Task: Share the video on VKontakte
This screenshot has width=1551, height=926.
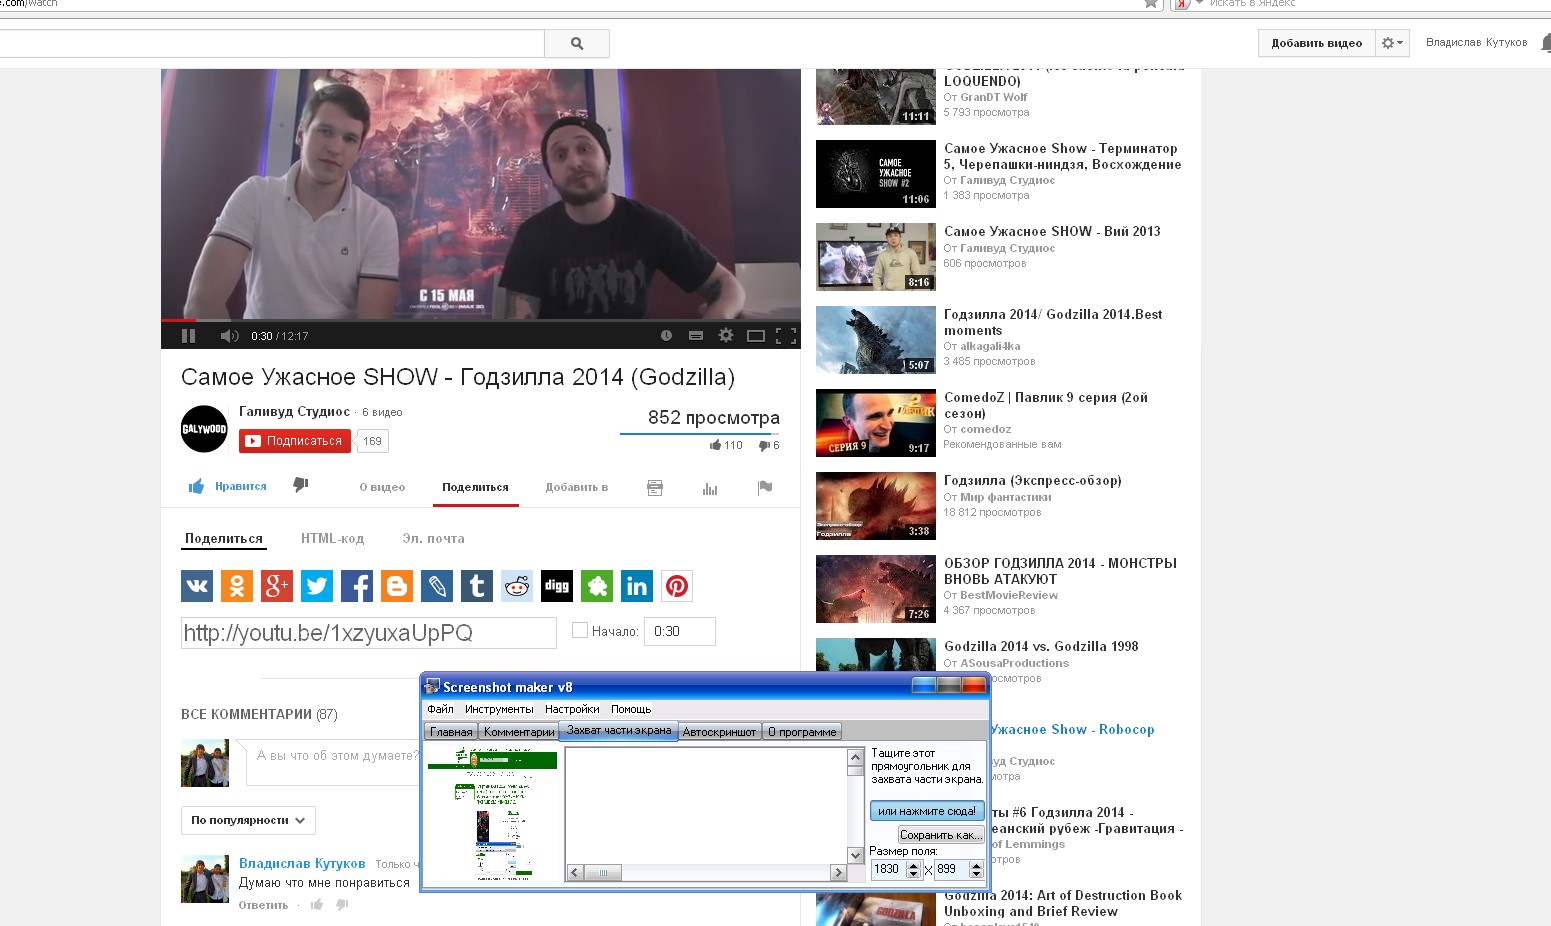Action: tap(197, 586)
